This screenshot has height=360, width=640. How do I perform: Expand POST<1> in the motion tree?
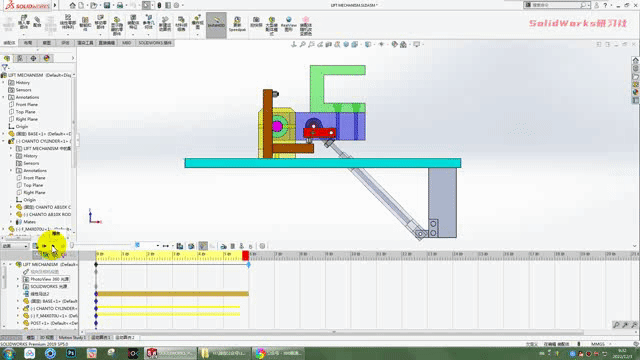click(18, 323)
